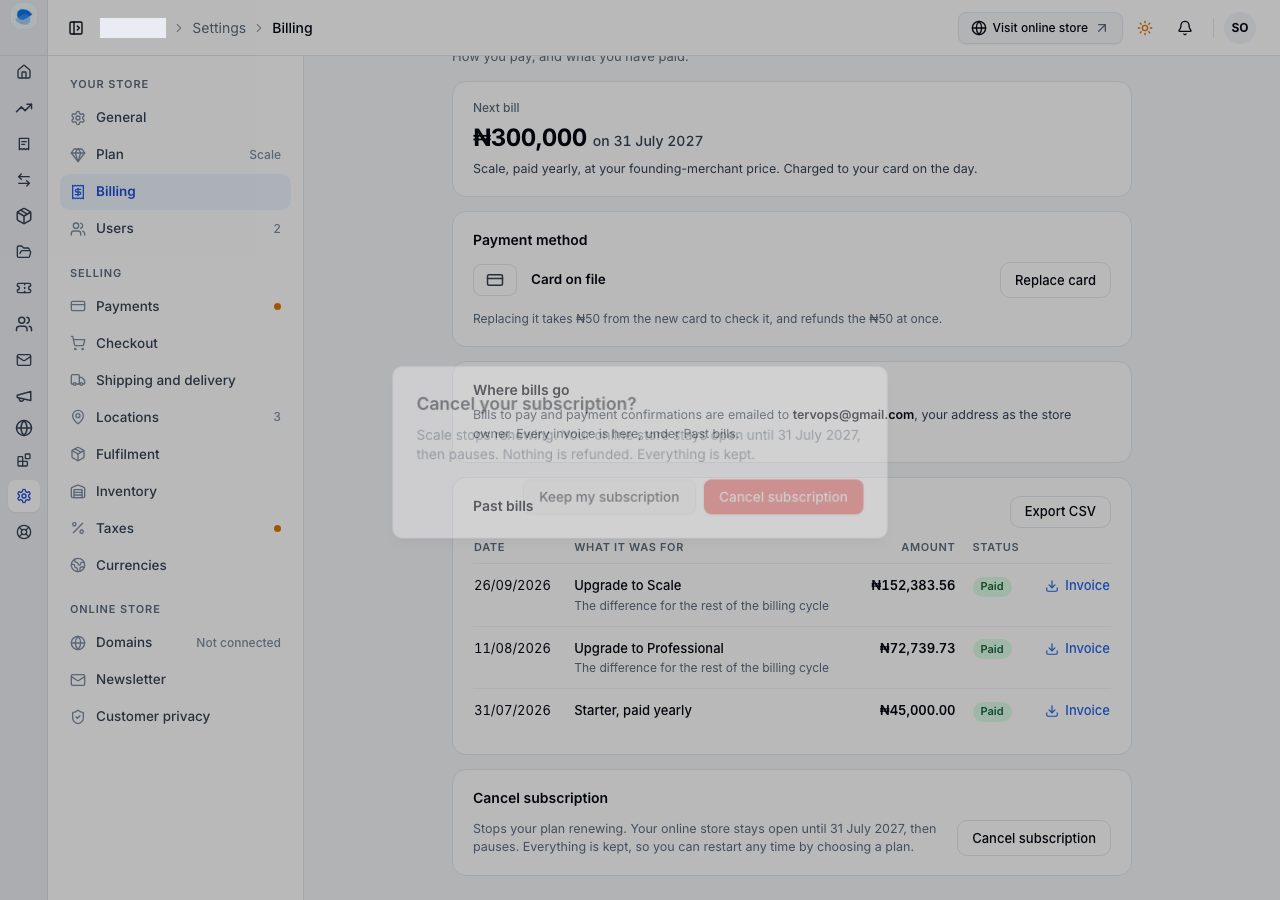1280x900 pixels.
Task: Open the Locations settings
Action: tap(175, 418)
